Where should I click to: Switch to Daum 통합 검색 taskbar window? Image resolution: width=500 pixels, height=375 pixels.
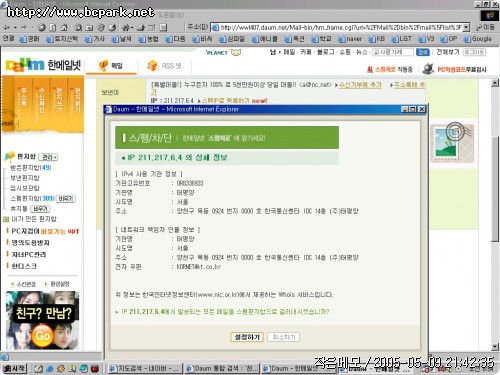[223, 368]
